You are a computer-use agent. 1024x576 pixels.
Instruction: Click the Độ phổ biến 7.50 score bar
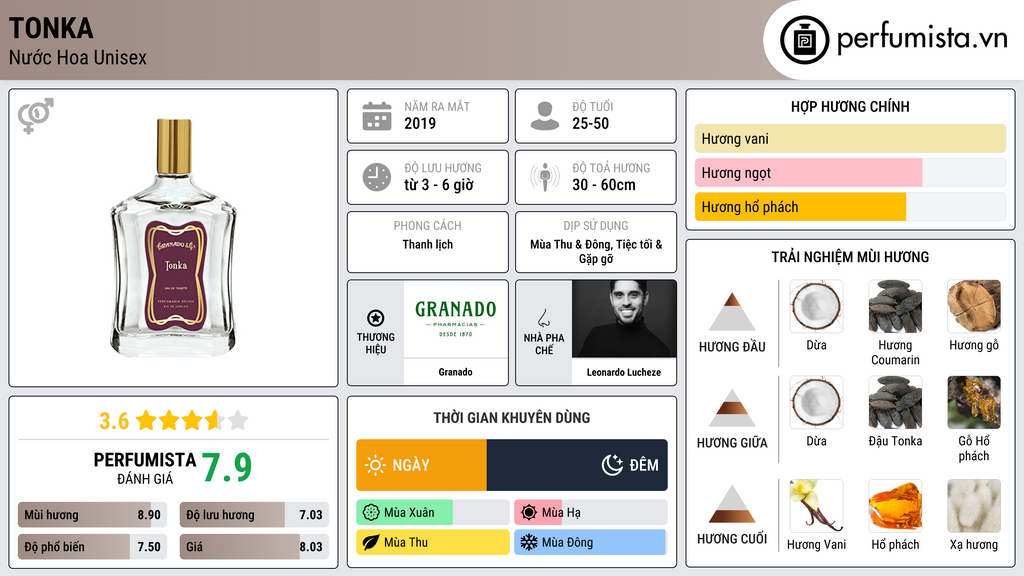coord(93,547)
